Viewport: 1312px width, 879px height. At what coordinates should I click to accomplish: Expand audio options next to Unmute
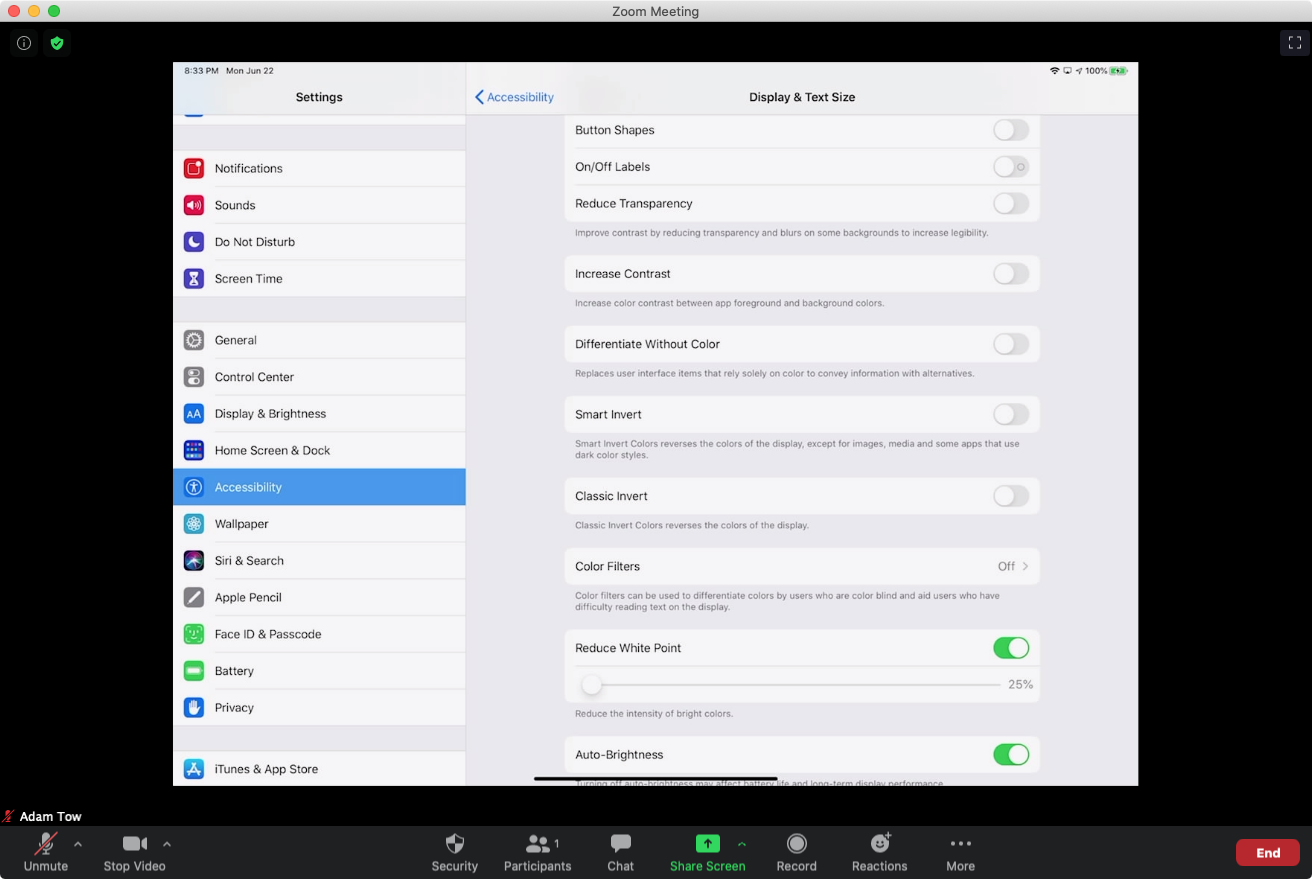pyautogui.click(x=77, y=843)
